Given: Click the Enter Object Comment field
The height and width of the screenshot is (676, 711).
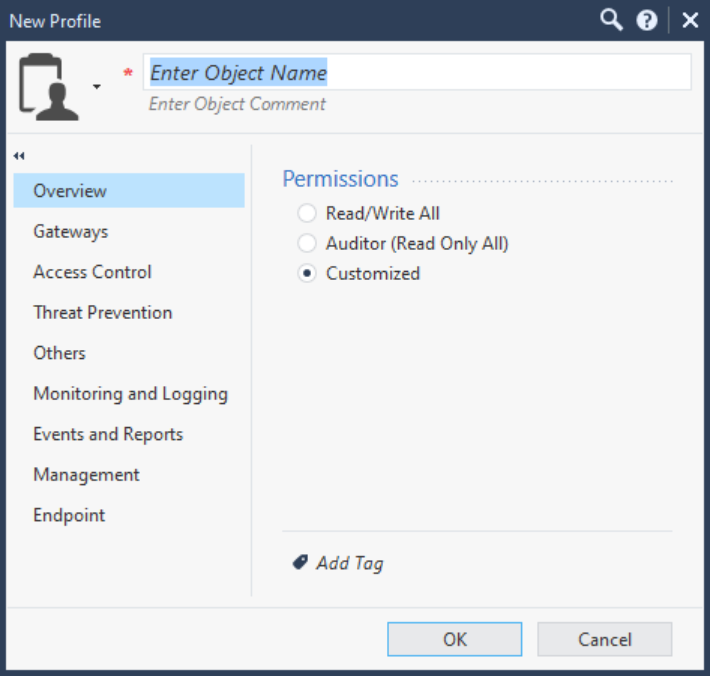Looking at the screenshot, I should click(237, 104).
